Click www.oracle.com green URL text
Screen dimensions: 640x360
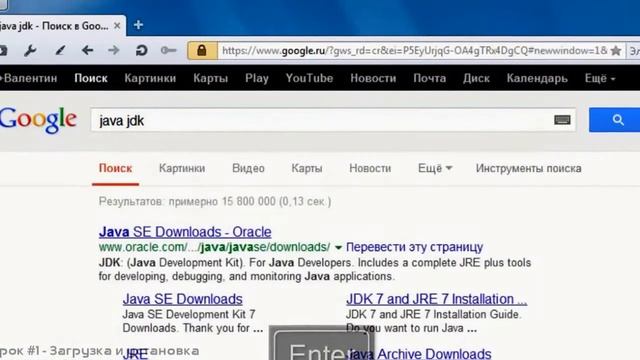[x=214, y=247]
